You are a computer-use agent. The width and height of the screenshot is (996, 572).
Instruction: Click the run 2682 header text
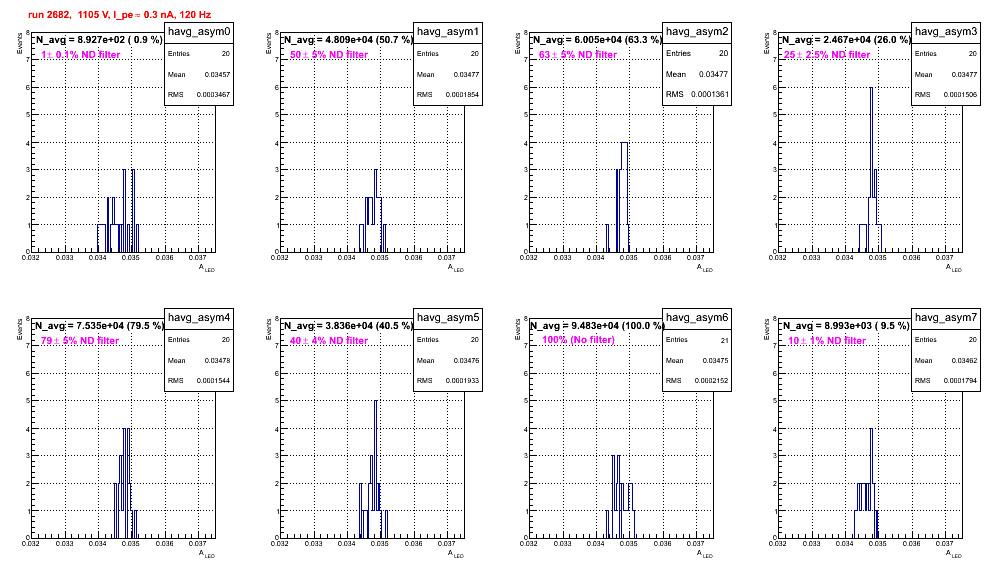pyautogui.click(x=119, y=15)
